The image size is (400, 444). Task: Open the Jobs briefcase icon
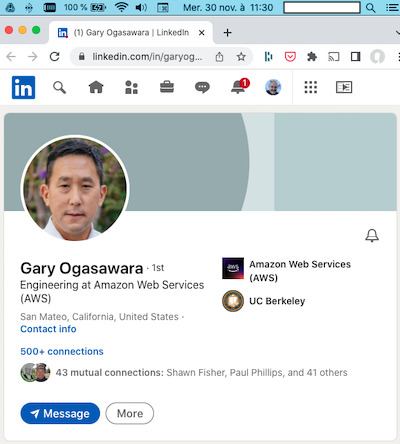[167, 87]
